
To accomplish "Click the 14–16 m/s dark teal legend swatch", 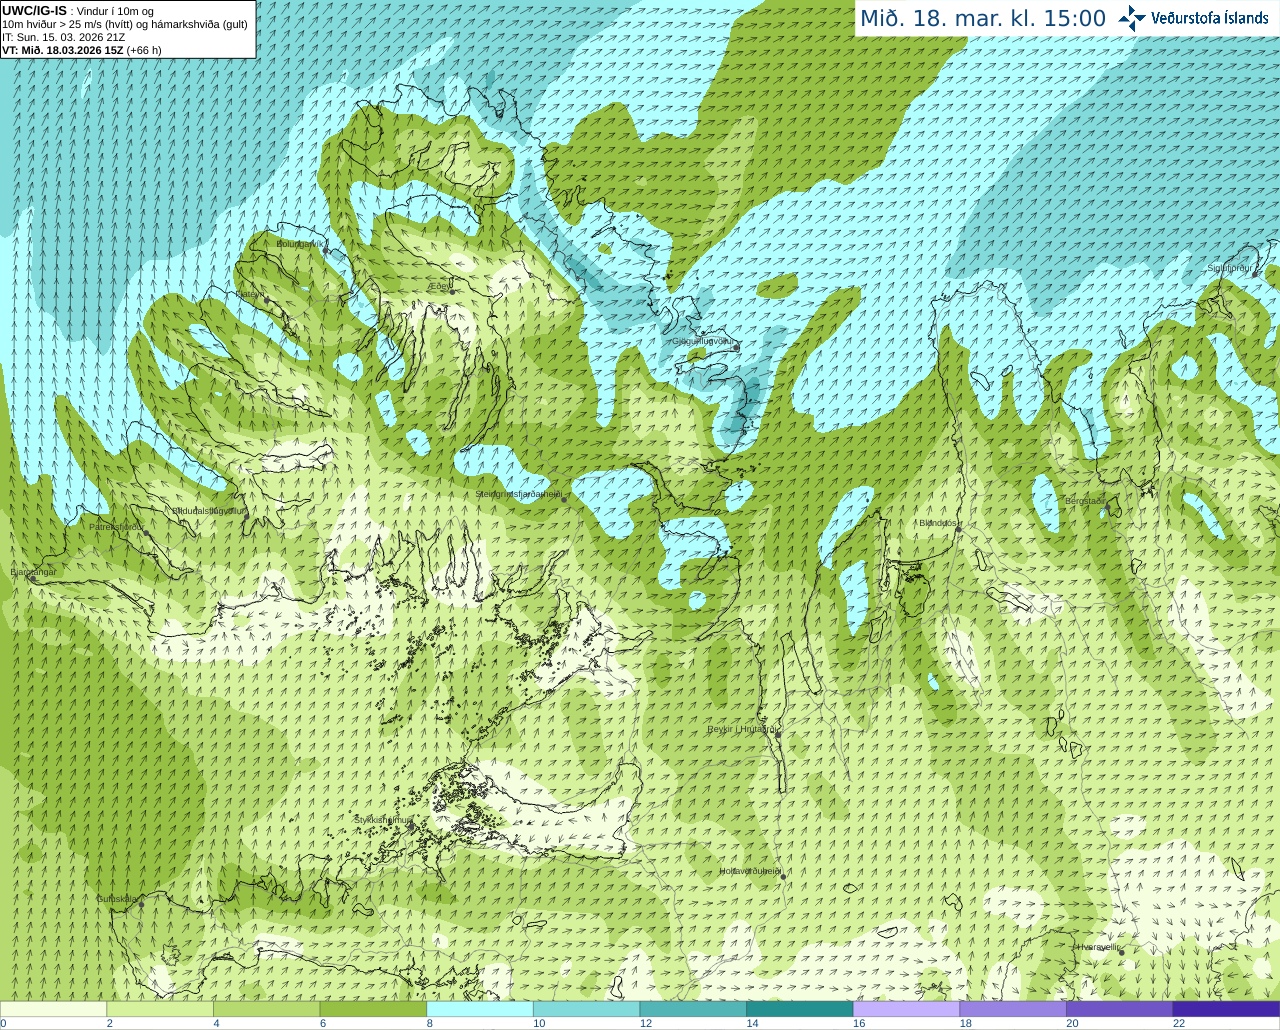I will pos(800,1009).
